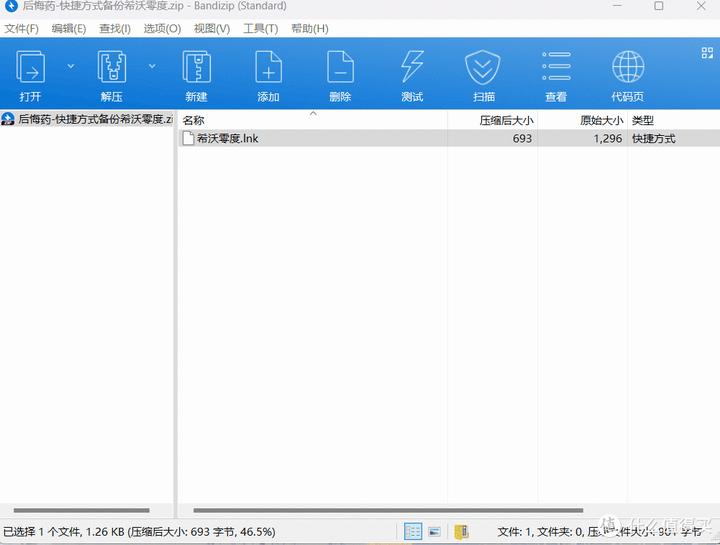The image size is (720, 545).
Task: Click the Add (添加) file icon
Action: point(269,67)
